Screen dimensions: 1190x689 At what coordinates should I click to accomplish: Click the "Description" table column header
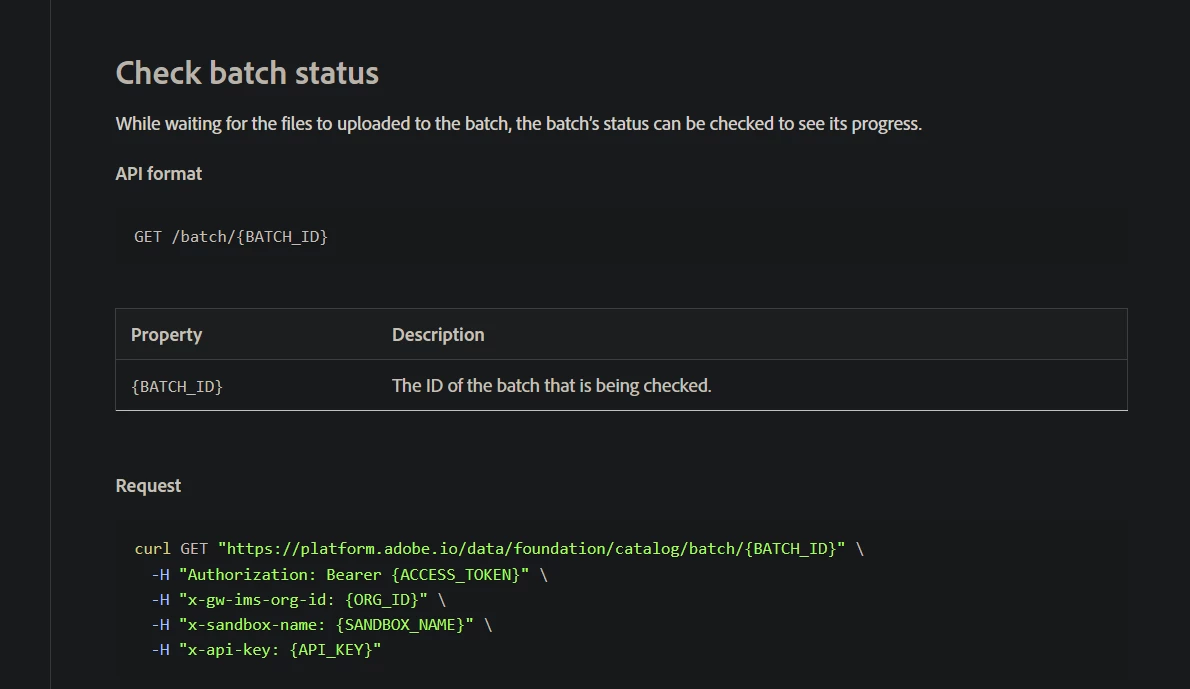[x=438, y=335]
